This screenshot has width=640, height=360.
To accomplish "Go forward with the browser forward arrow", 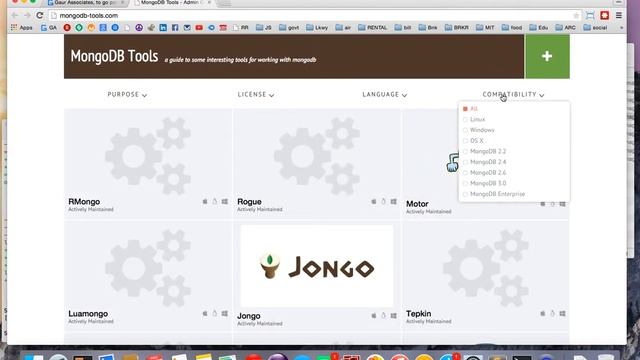I will point(27,16).
